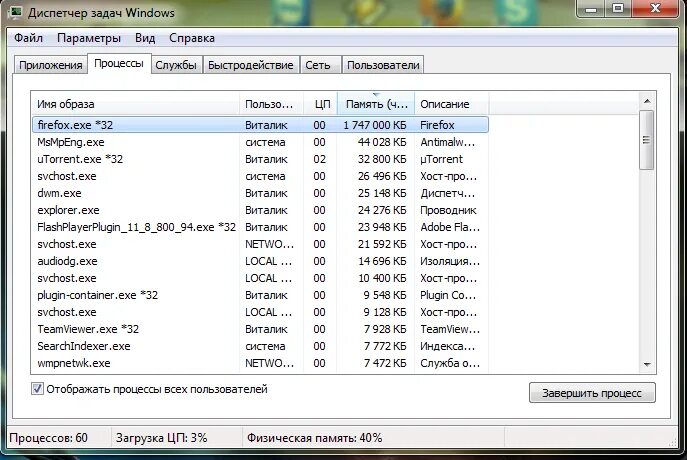Click the process list scrollbar thumb
The height and width of the screenshot is (460, 687).
(x=646, y=140)
